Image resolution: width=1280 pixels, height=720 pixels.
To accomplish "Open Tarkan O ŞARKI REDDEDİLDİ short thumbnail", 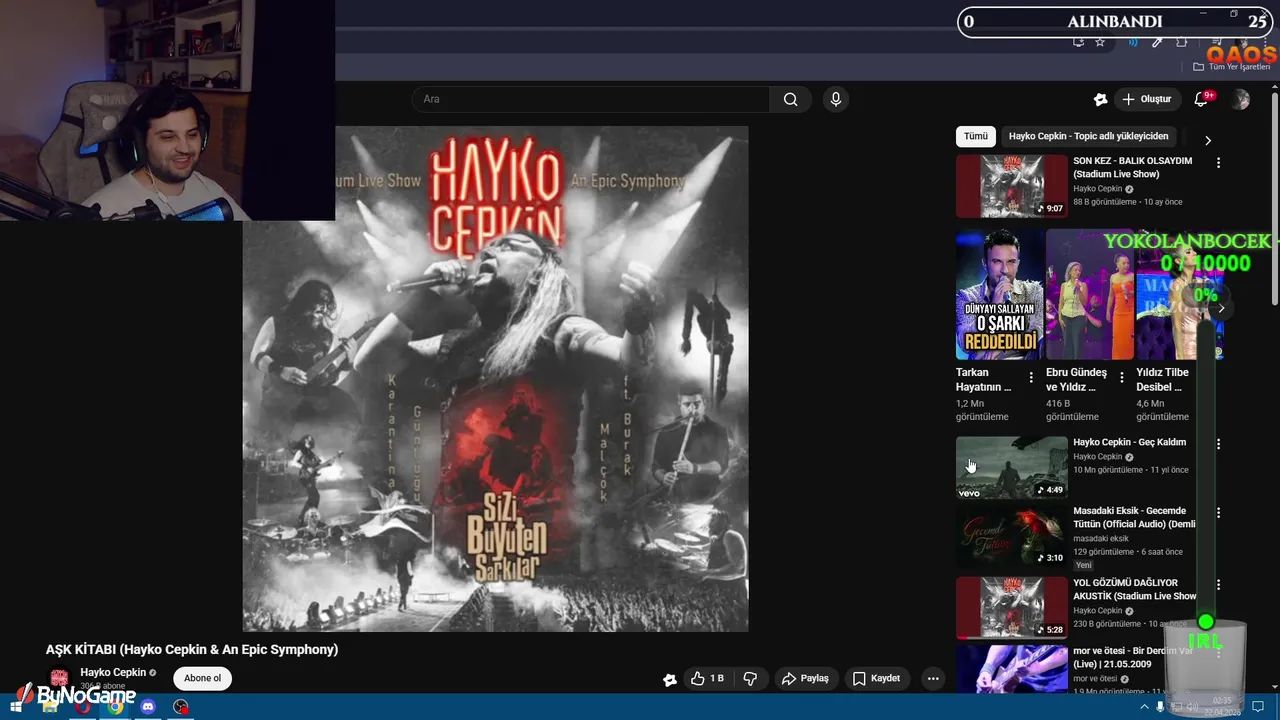I will pos(999,294).
